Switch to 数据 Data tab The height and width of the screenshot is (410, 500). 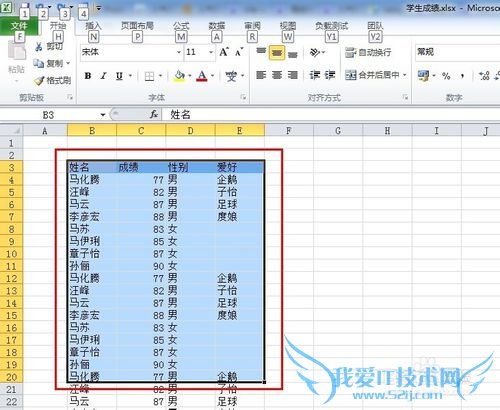tap(217, 26)
